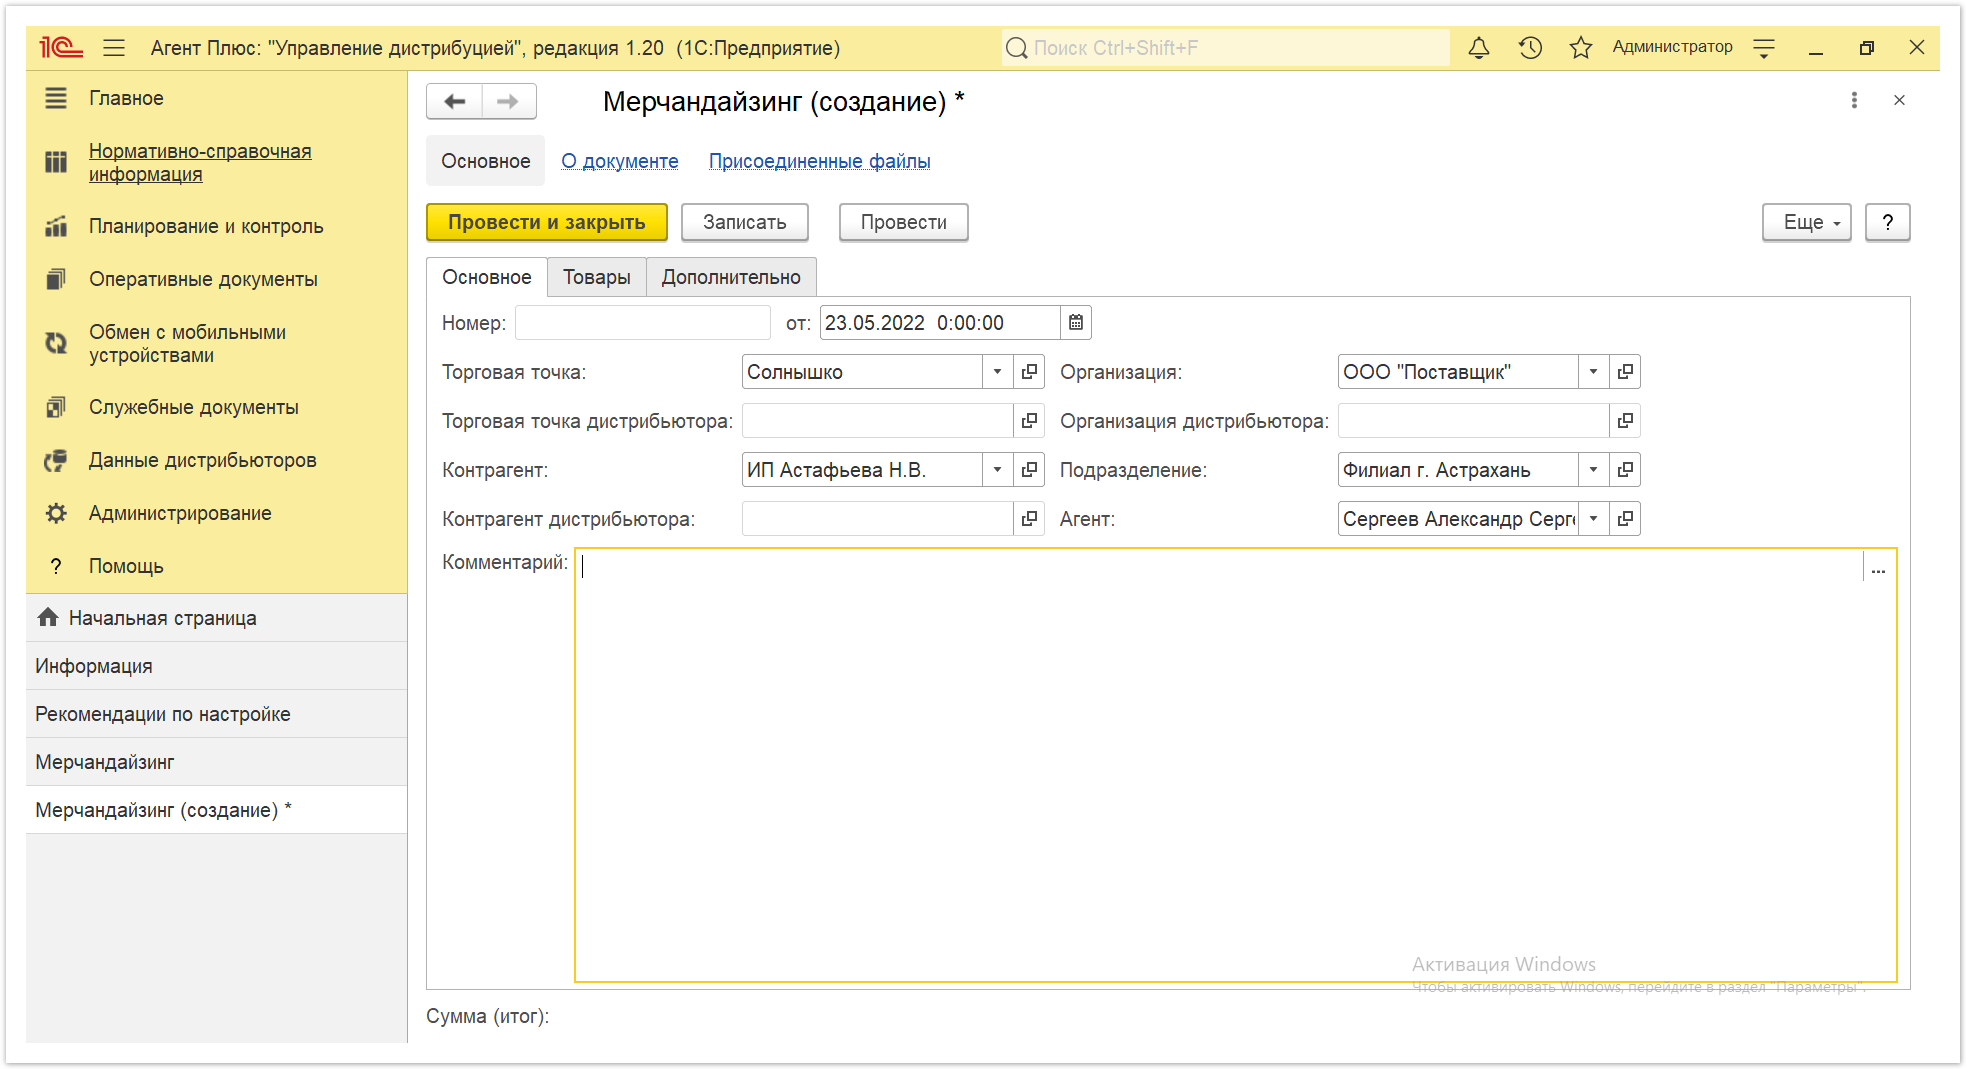Click the Провести button

tap(903, 222)
